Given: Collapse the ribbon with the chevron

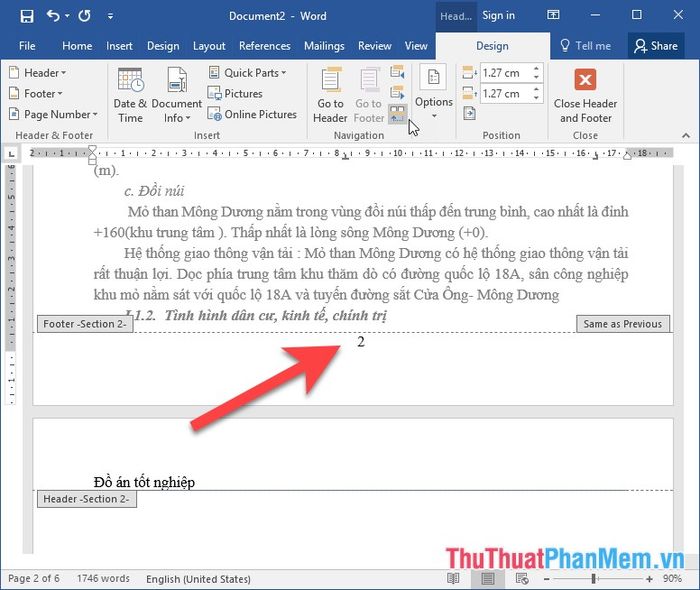Looking at the screenshot, I should coord(686,135).
